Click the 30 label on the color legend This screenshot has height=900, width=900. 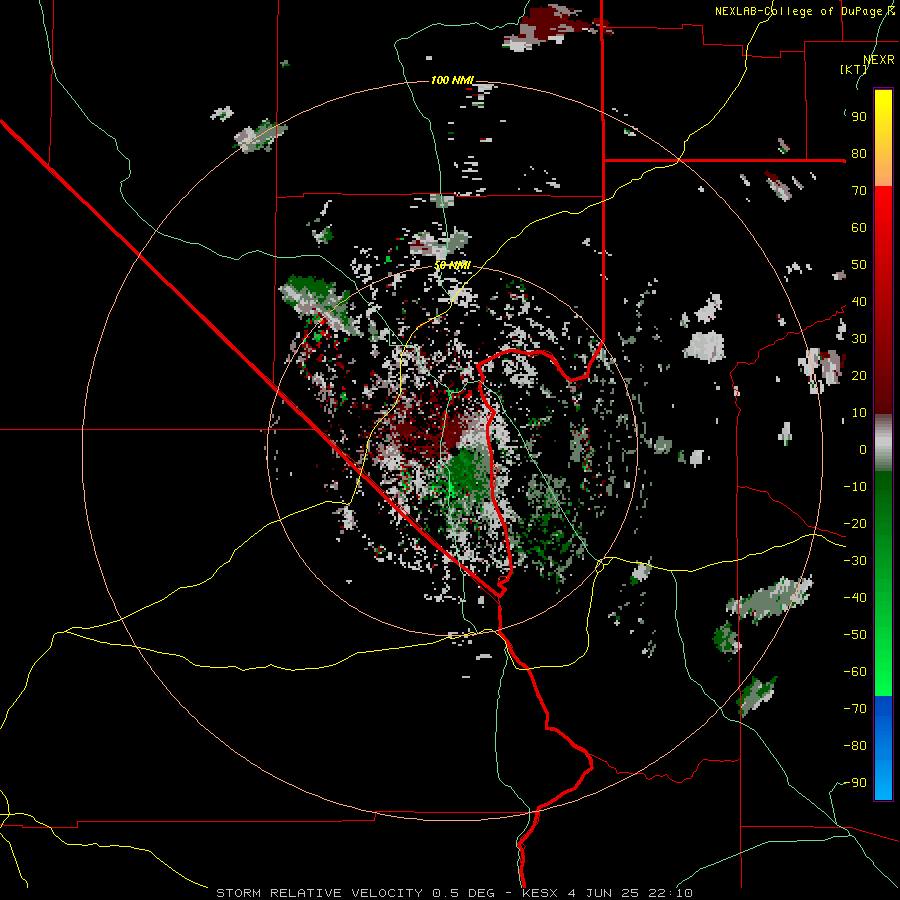coord(859,339)
